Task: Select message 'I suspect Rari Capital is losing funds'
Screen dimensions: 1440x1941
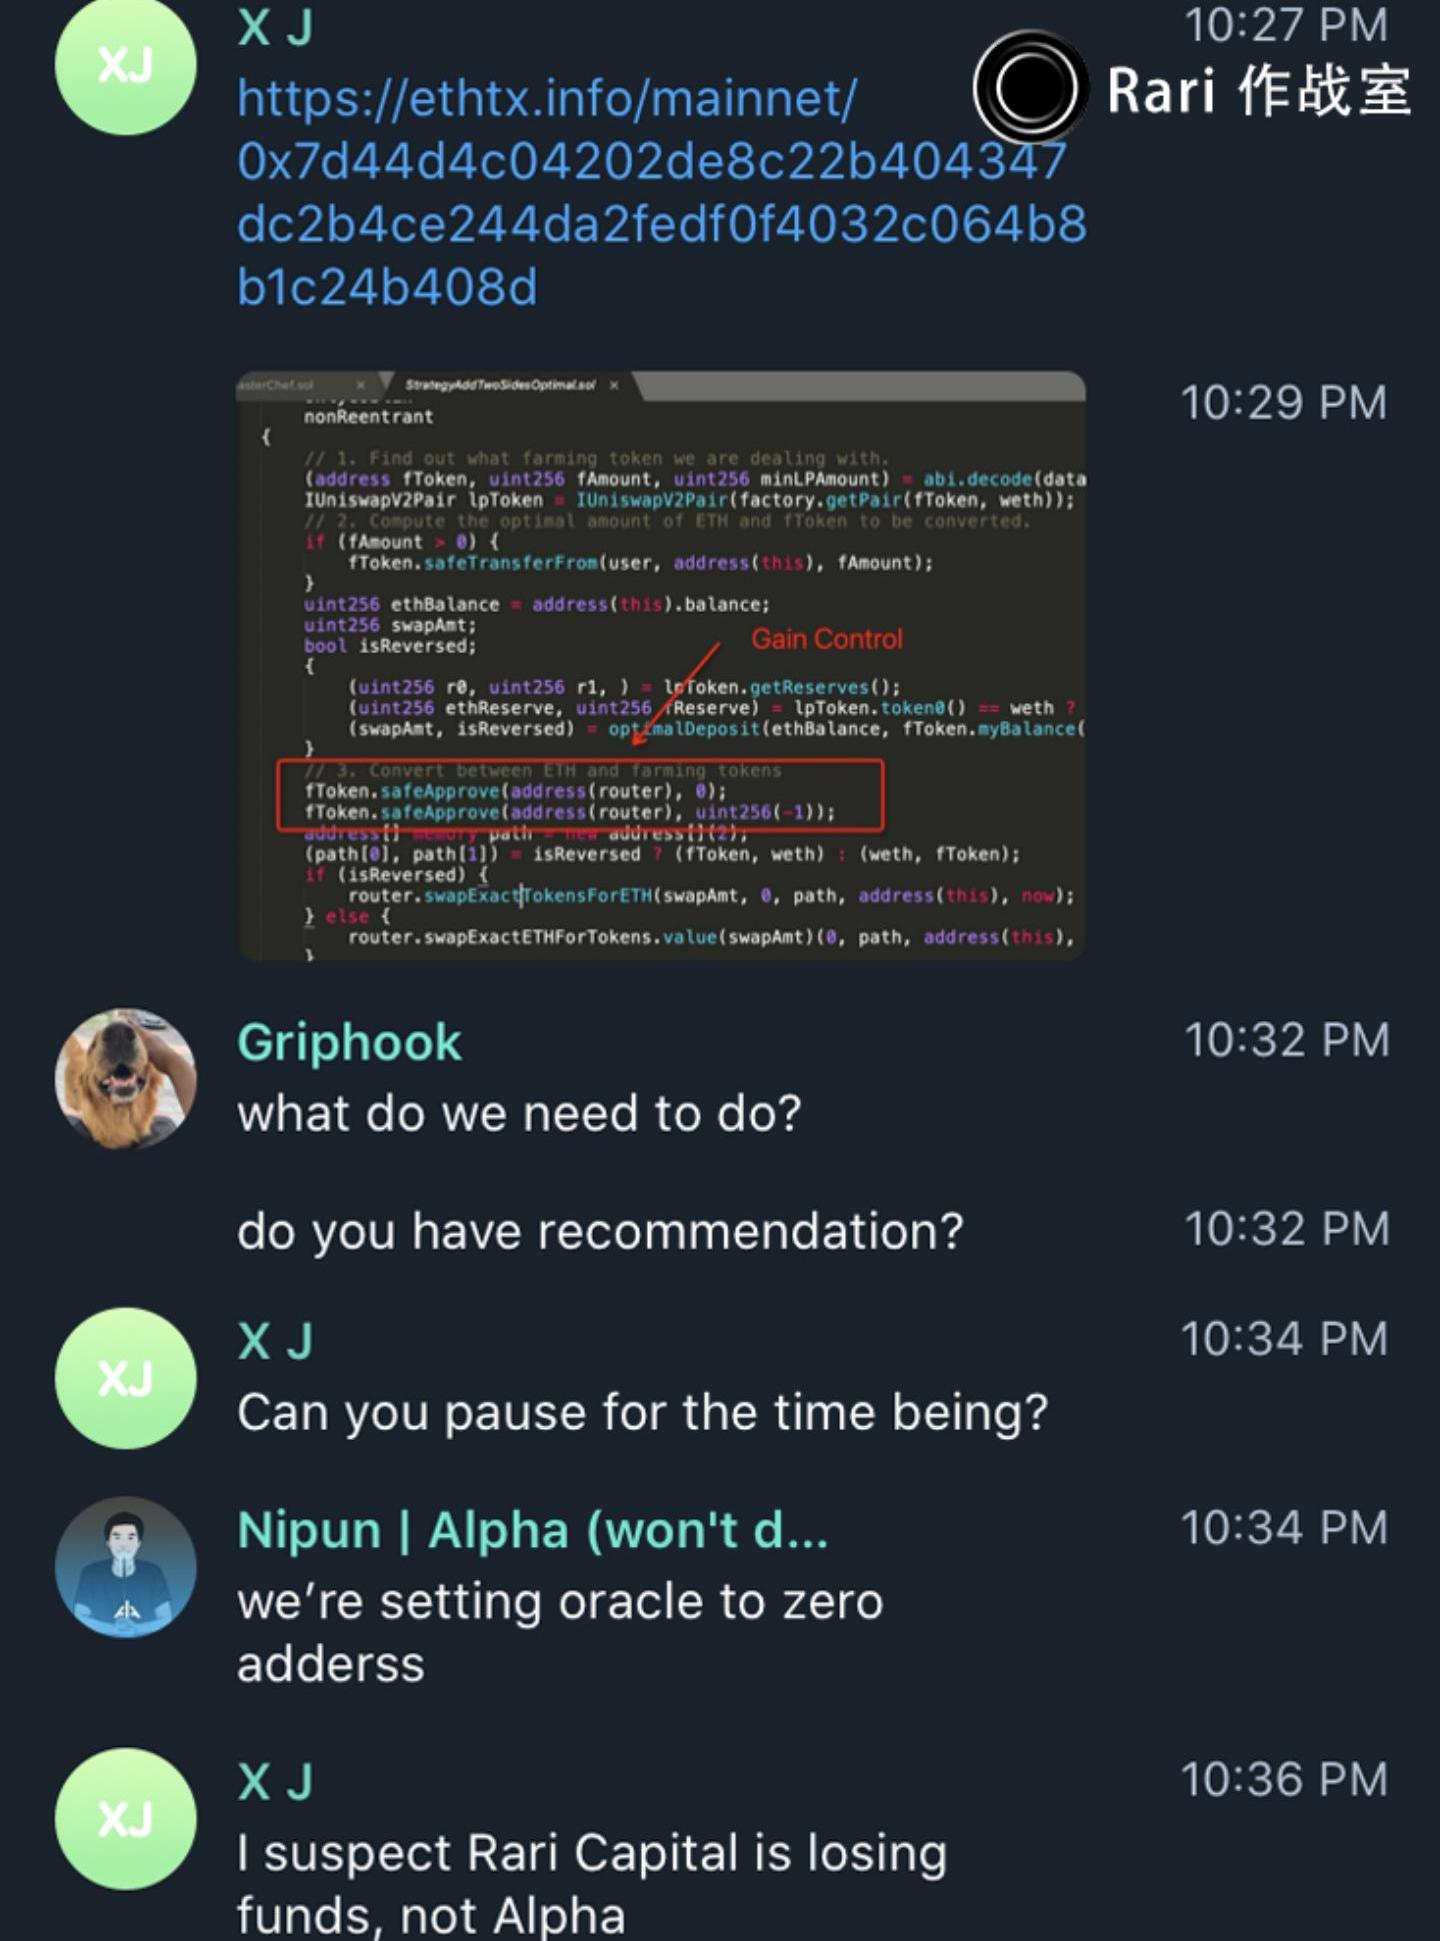Action: (x=592, y=1884)
